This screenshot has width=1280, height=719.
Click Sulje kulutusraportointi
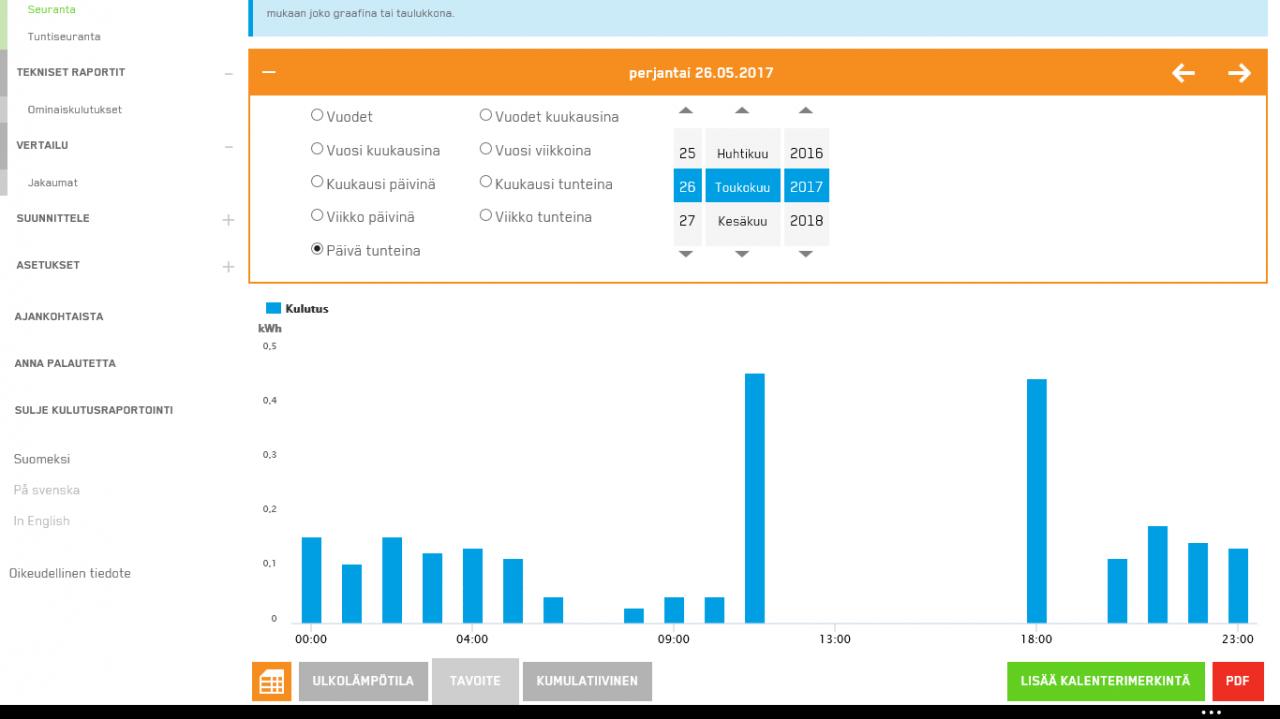pyautogui.click(x=94, y=410)
